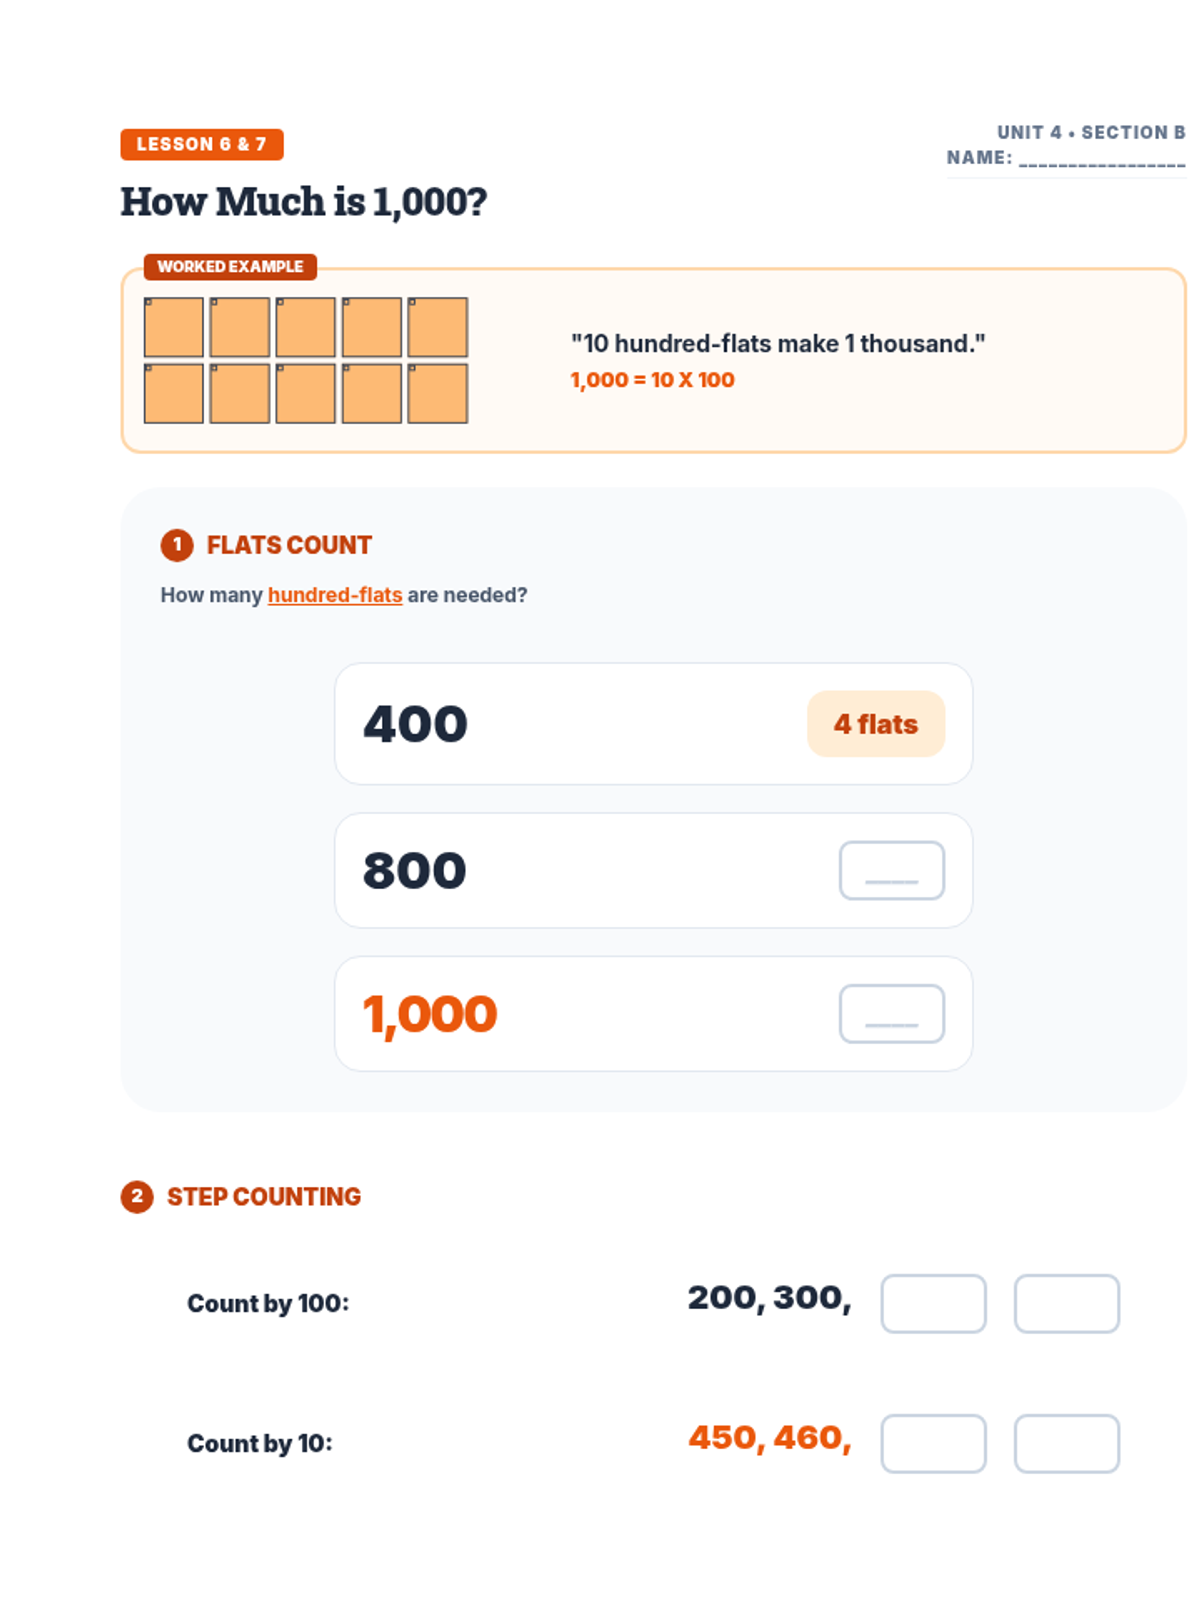Click second blank box in Count by 100
The width and height of the screenshot is (1200, 1600).
click(x=1066, y=1303)
